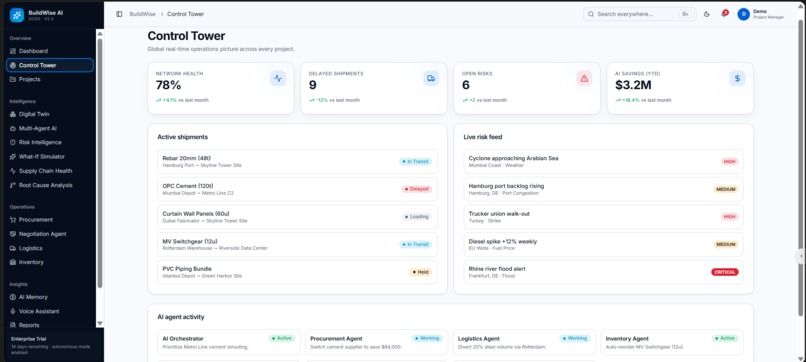Open the Procurement Agent card
806x362 pixels.
376,342
